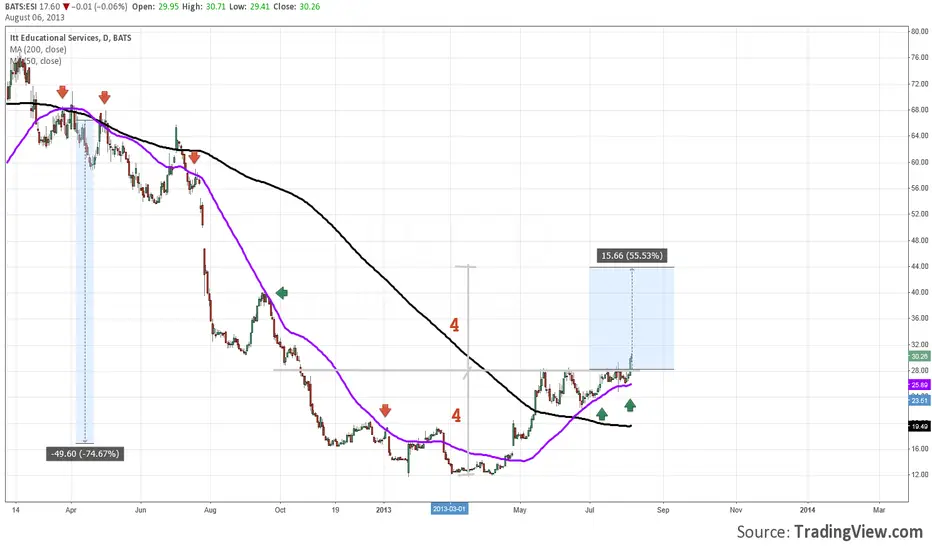Image resolution: width=932 pixels, height=550 pixels.
Task: Click the green 30.26 last price tag
Action: [919, 356]
